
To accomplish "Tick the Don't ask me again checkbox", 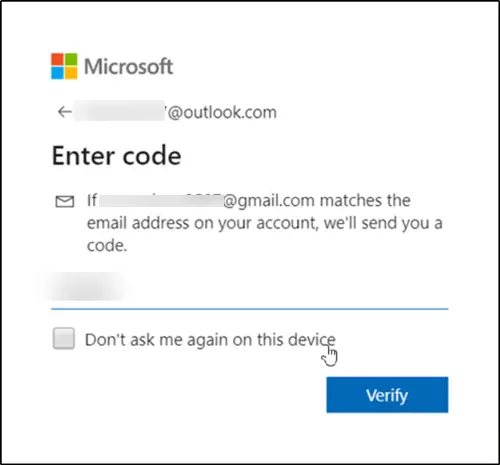I will (64, 339).
